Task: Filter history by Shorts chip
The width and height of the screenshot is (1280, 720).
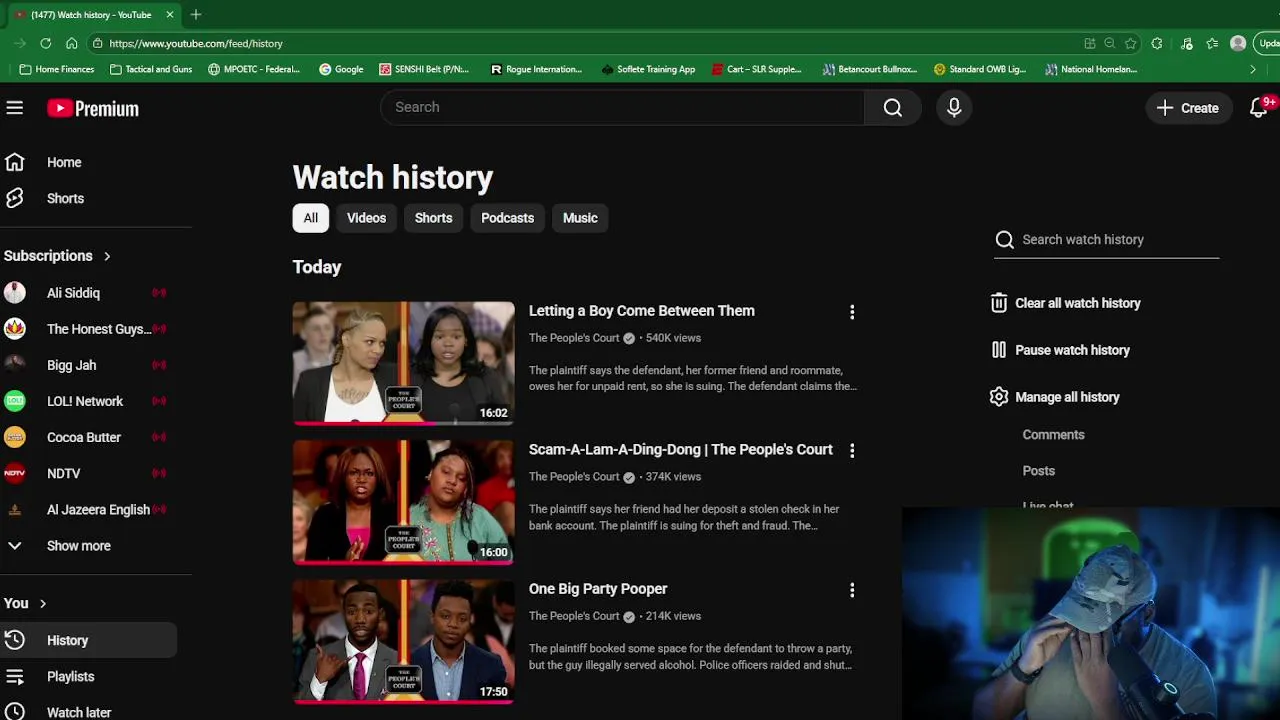Action: point(433,218)
